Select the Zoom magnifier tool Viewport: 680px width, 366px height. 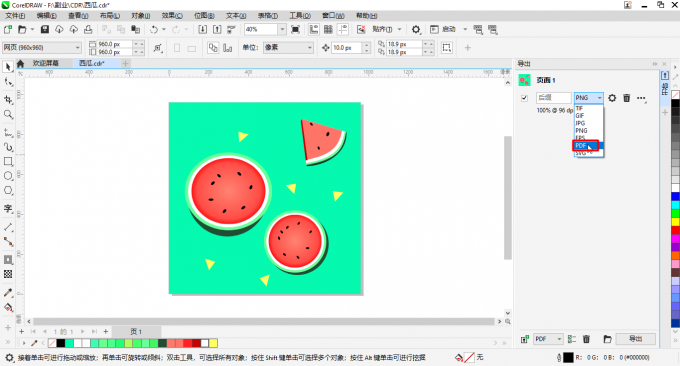pos(8,114)
